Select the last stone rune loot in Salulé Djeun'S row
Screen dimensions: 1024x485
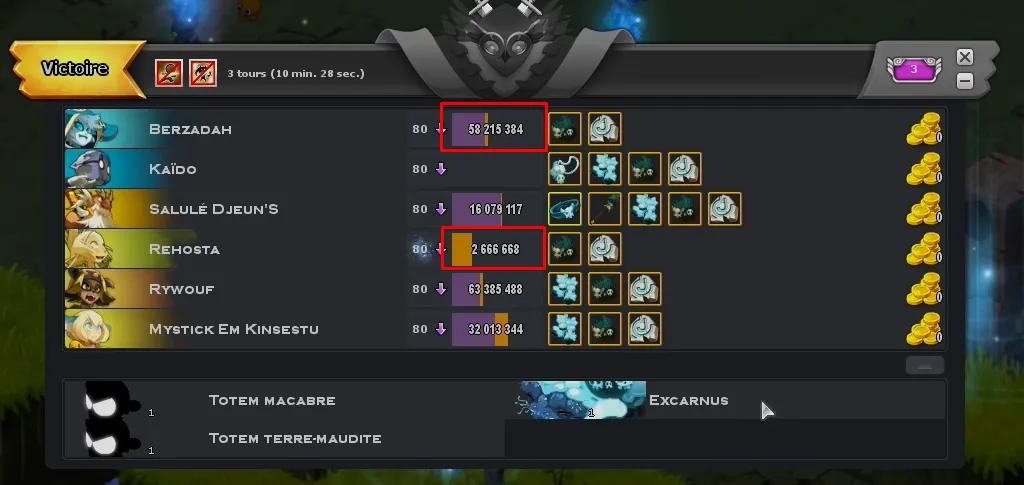point(724,209)
